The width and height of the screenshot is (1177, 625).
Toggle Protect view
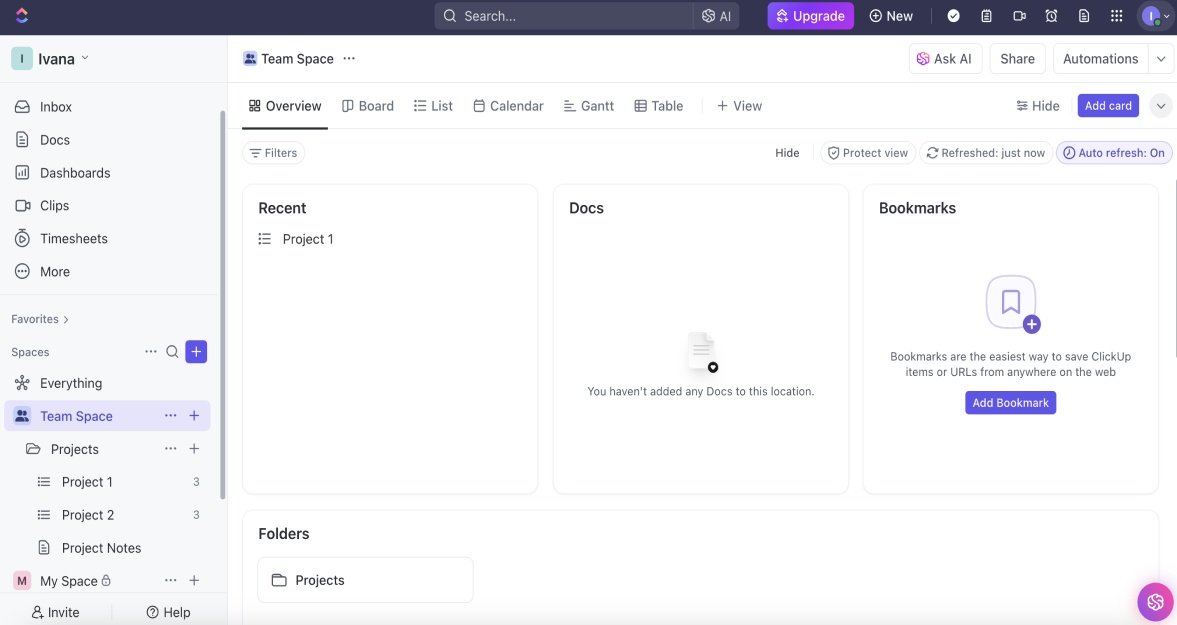868,153
